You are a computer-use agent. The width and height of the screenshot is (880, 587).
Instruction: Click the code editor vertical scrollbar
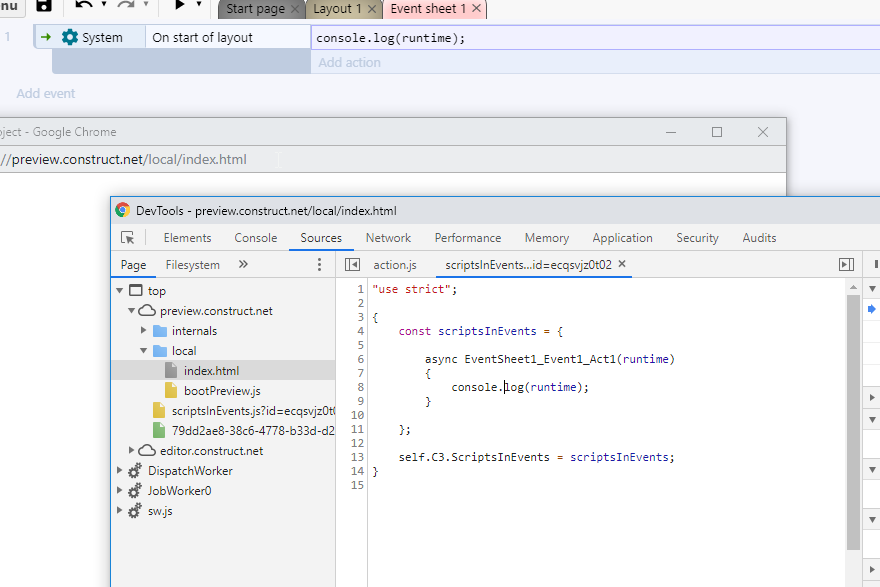click(x=853, y=422)
